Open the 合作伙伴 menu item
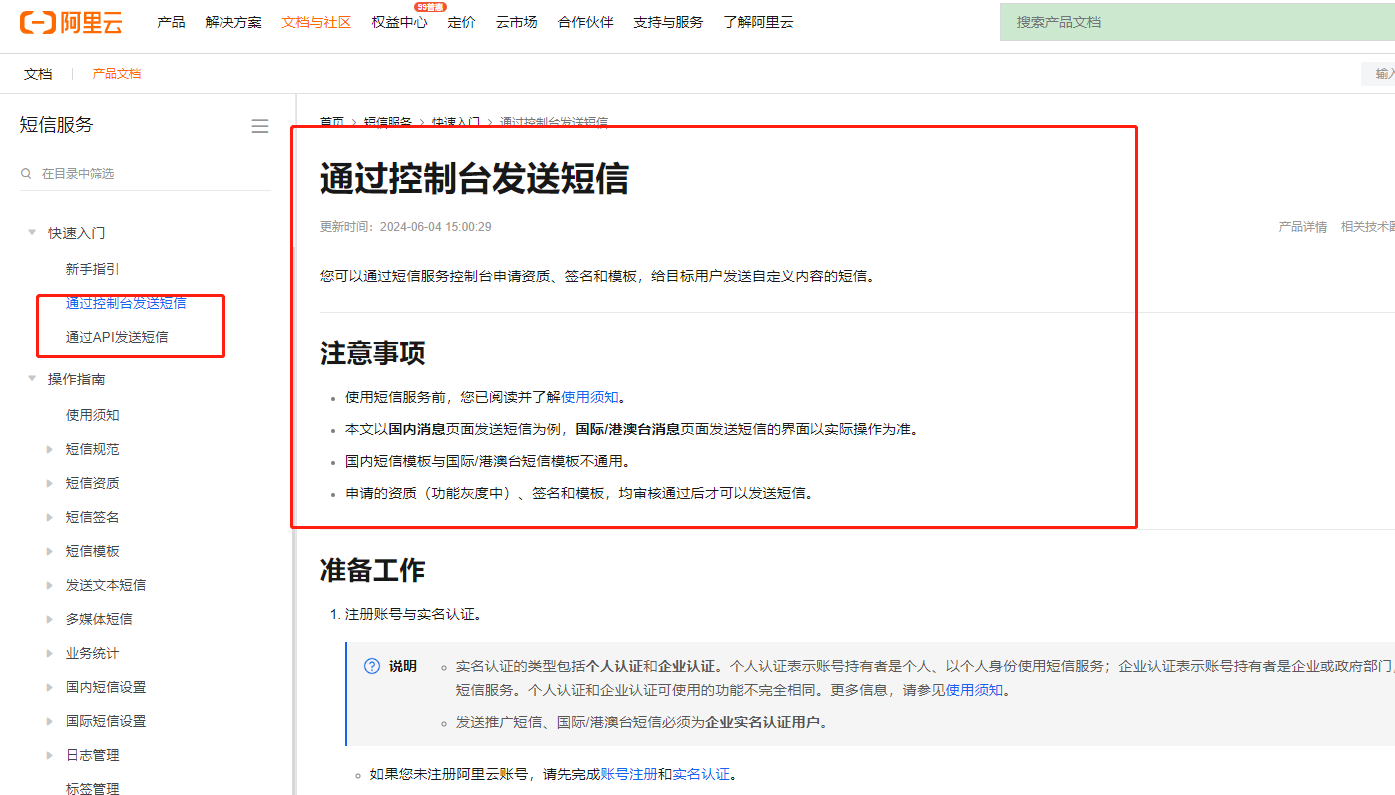 (586, 22)
